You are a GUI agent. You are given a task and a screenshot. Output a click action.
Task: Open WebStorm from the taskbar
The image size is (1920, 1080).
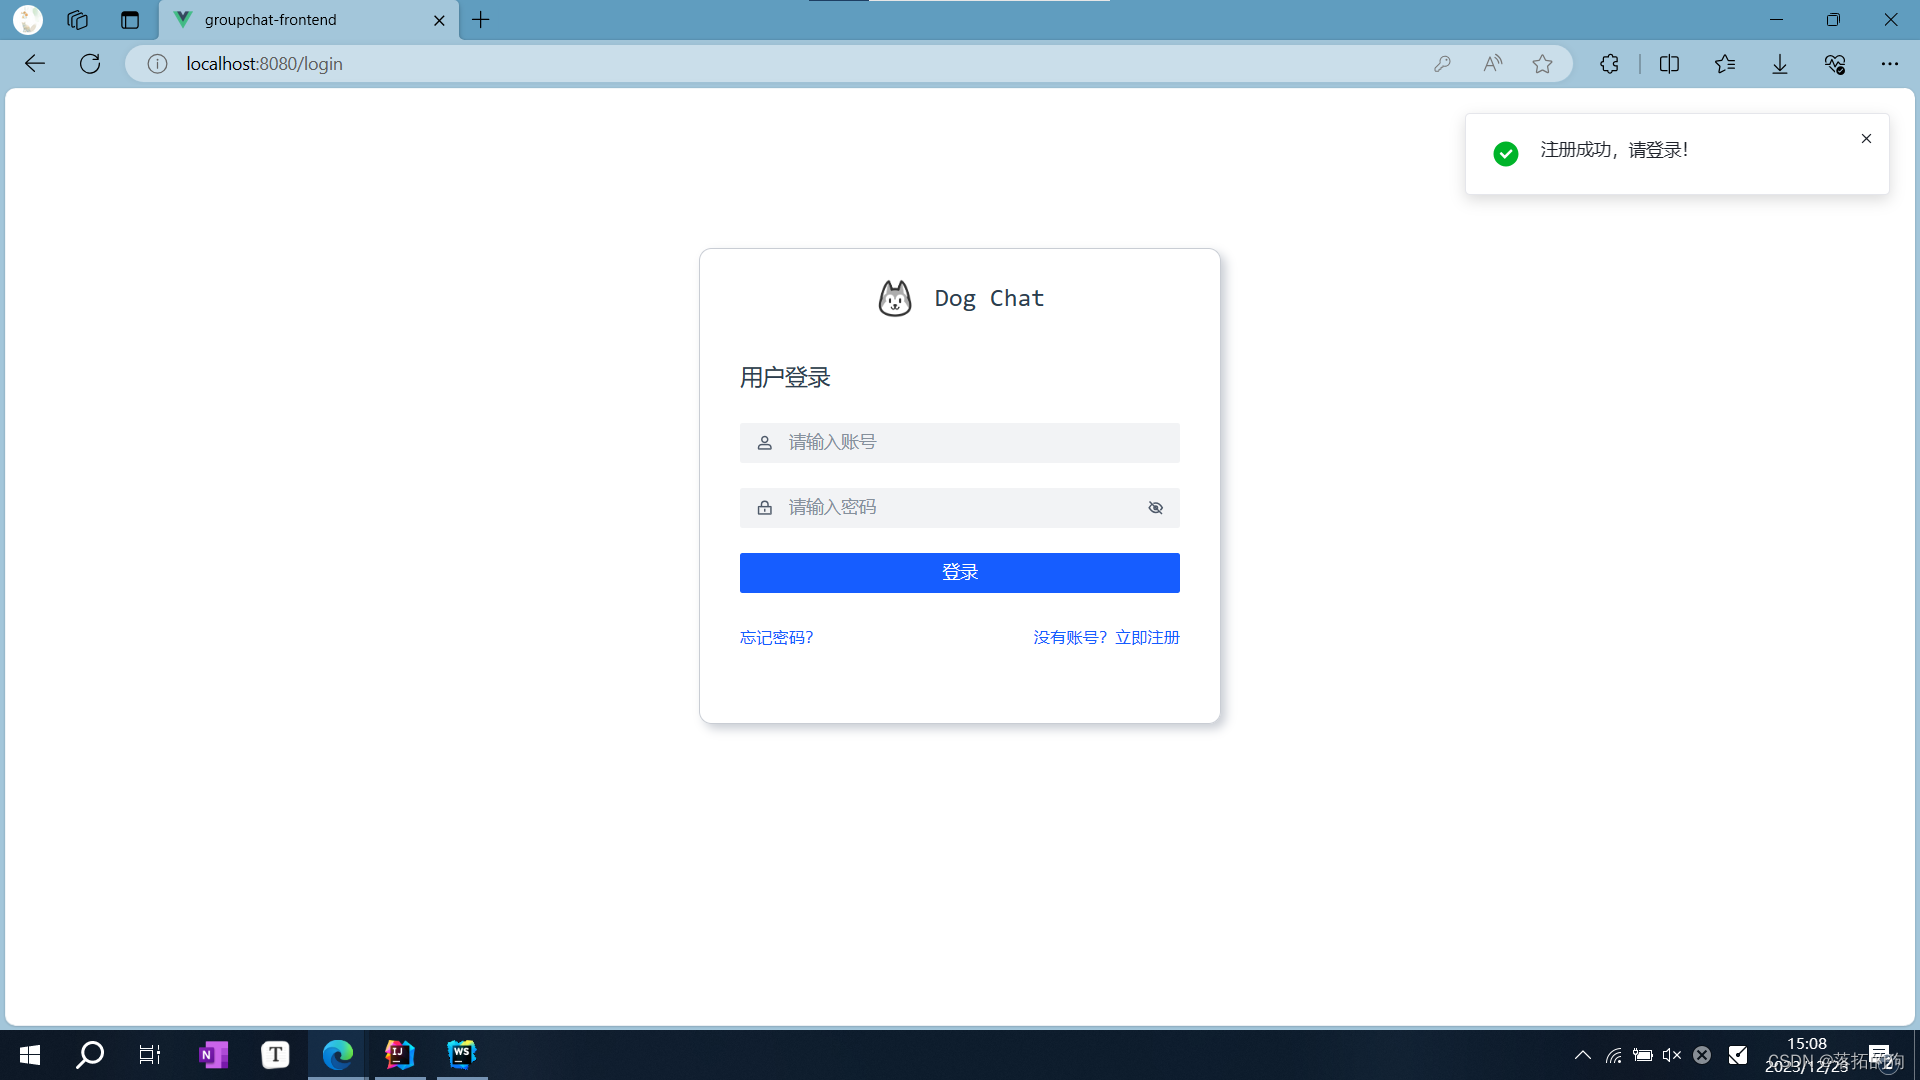click(x=461, y=1054)
